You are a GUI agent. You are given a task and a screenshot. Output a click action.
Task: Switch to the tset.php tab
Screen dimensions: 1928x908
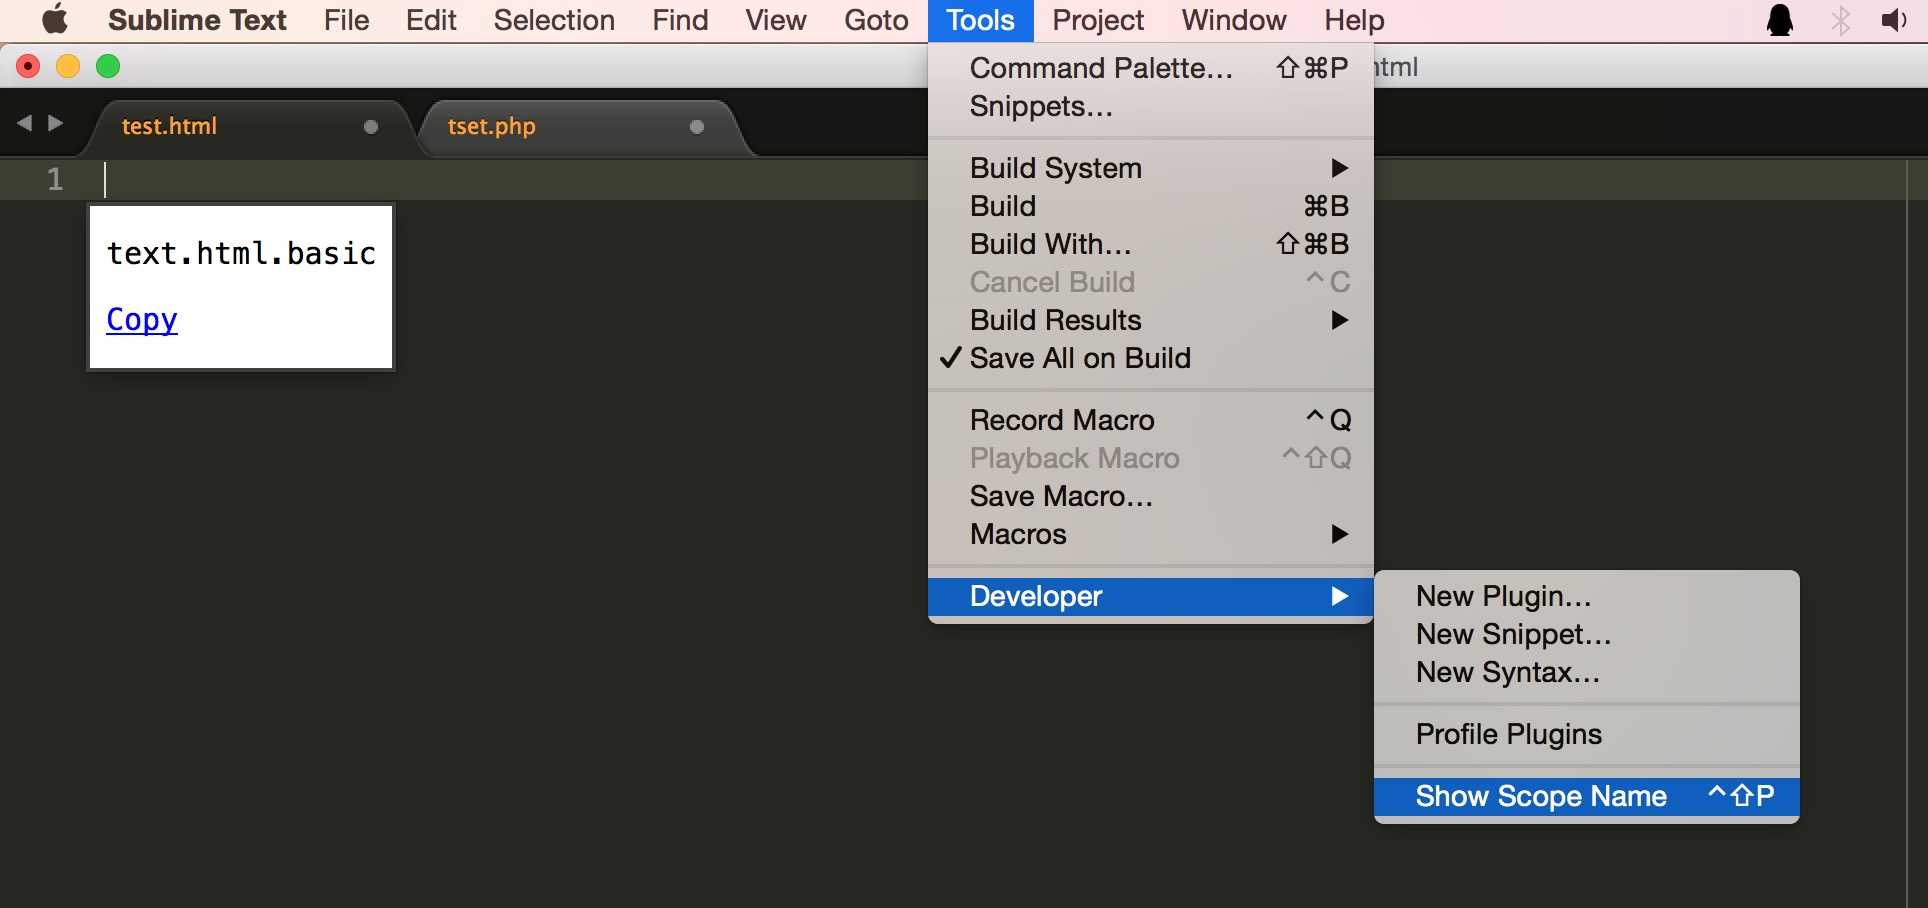585,127
